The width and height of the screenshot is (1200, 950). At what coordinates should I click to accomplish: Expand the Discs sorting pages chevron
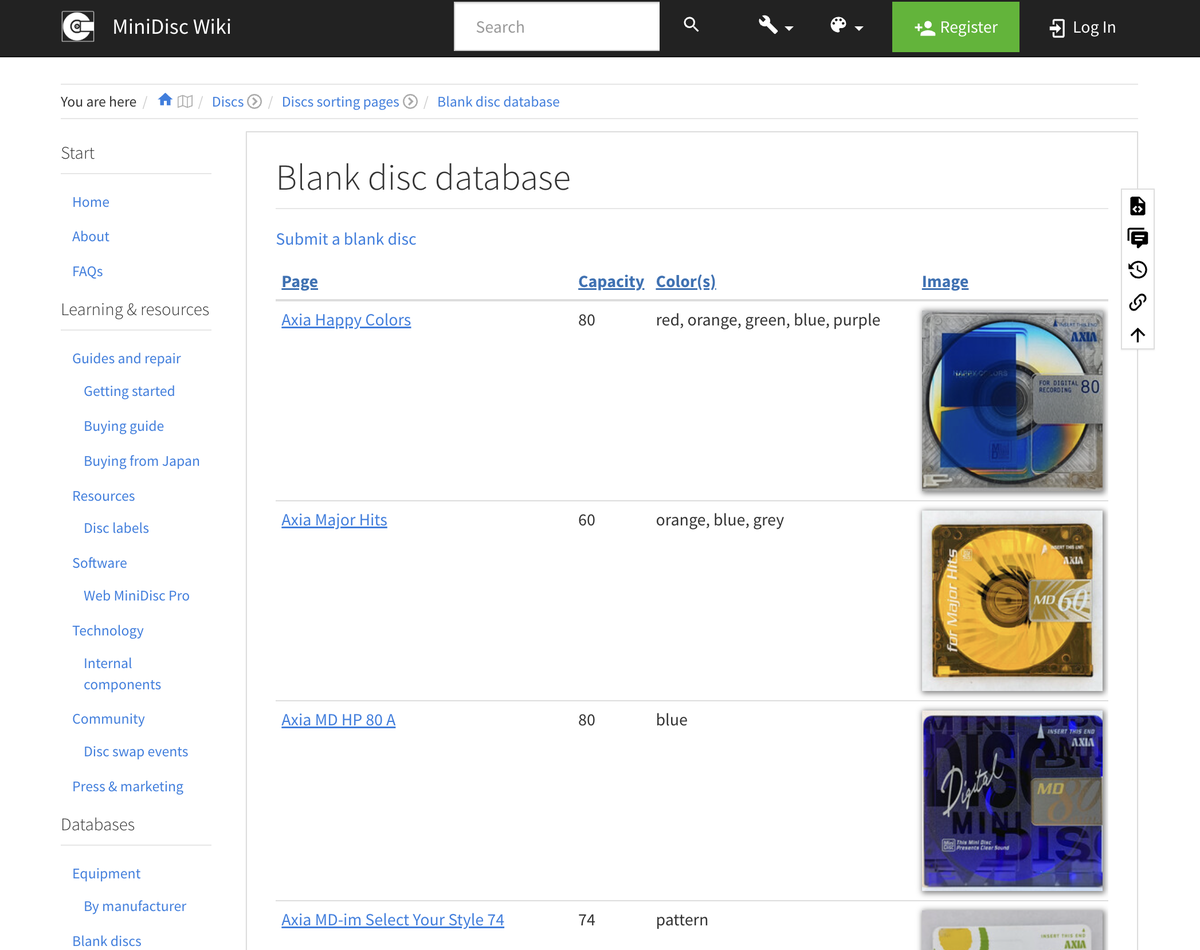point(410,101)
